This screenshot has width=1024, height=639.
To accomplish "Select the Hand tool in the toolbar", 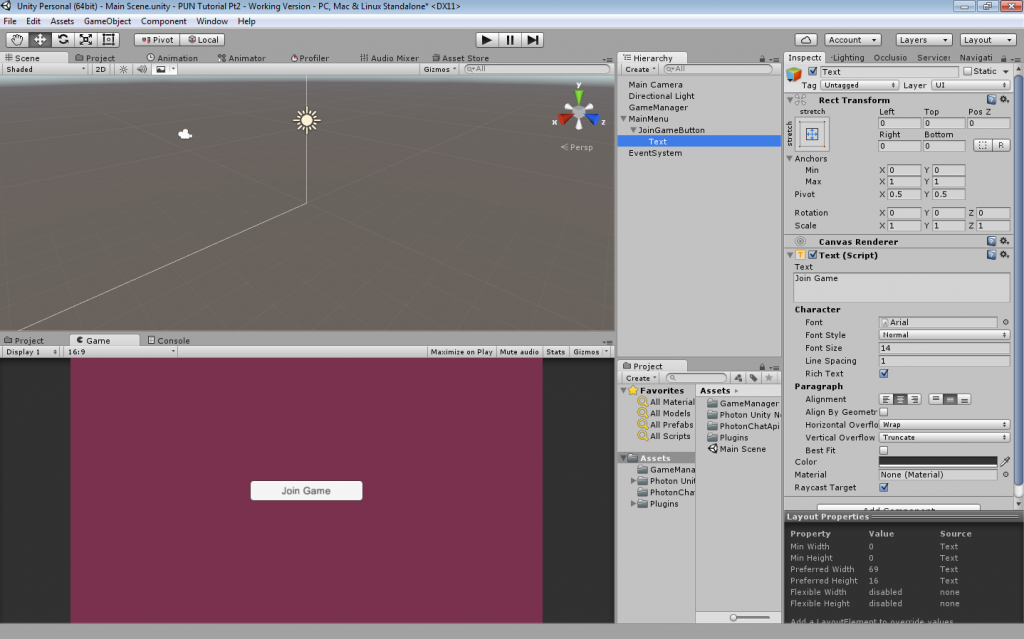I will tap(16, 39).
